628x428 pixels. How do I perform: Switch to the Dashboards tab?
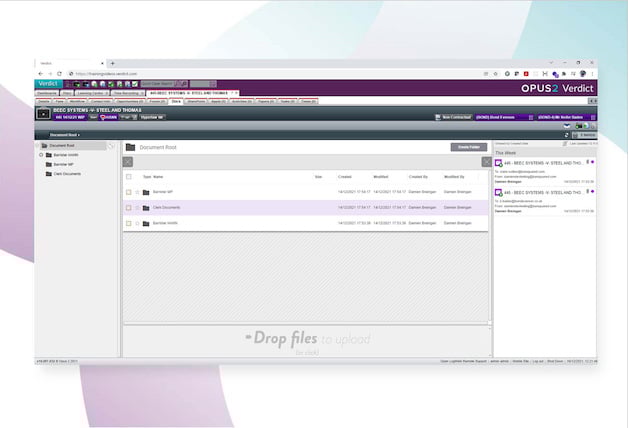point(47,93)
